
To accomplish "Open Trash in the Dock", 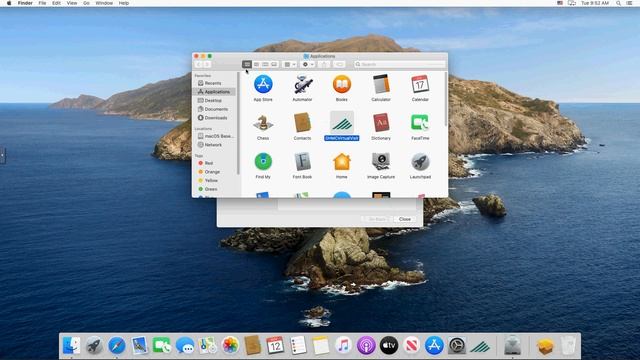I will 568,346.
